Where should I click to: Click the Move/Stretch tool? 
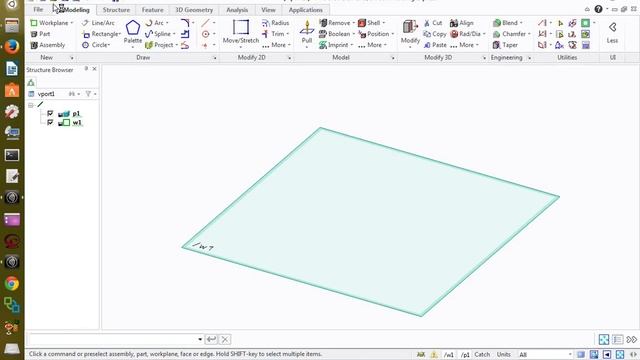click(241, 32)
